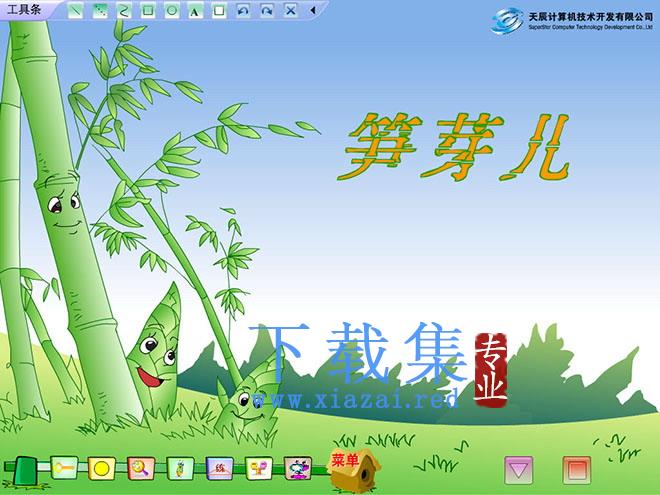This screenshot has height=495, width=660.
Task: Select the circle drawing tool
Action: [x=172, y=11]
